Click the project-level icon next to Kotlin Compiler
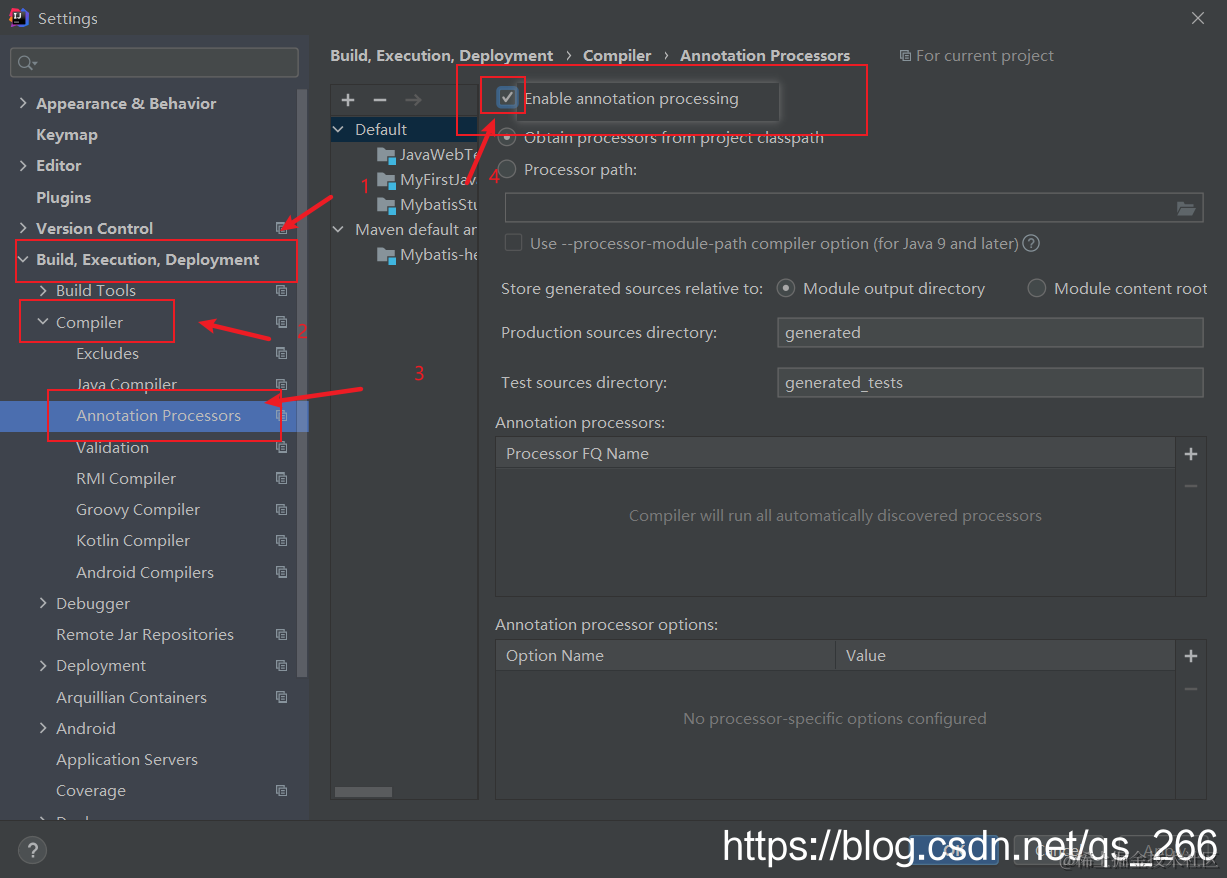 click(x=282, y=540)
